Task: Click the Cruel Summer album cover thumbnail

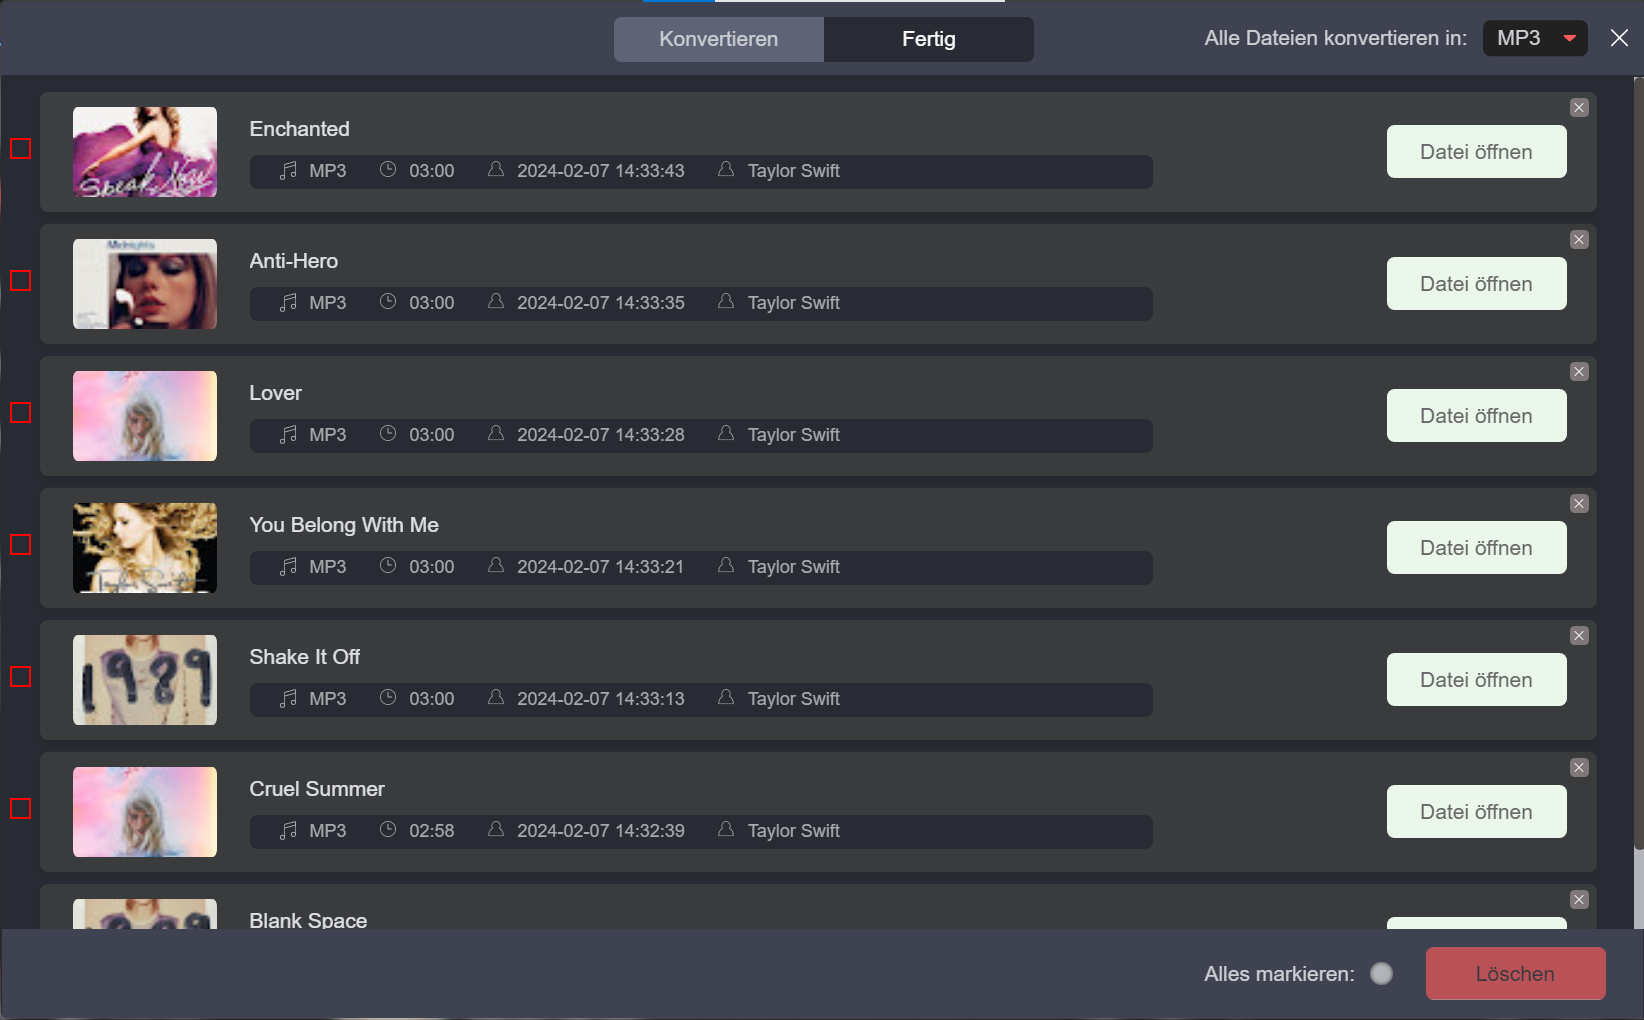Action: [145, 812]
